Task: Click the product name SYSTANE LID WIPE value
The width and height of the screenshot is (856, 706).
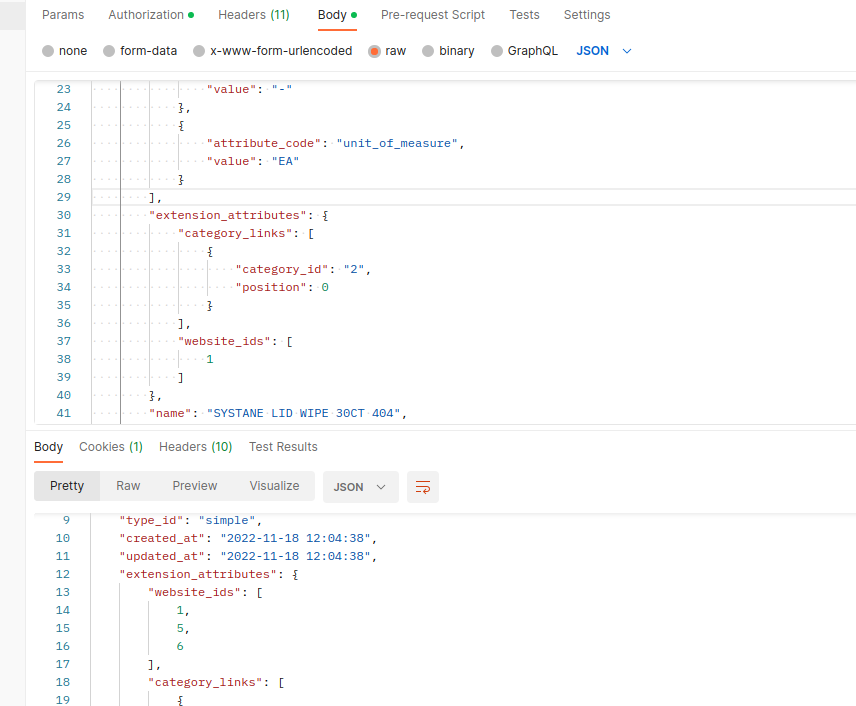Action: click(x=304, y=413)
